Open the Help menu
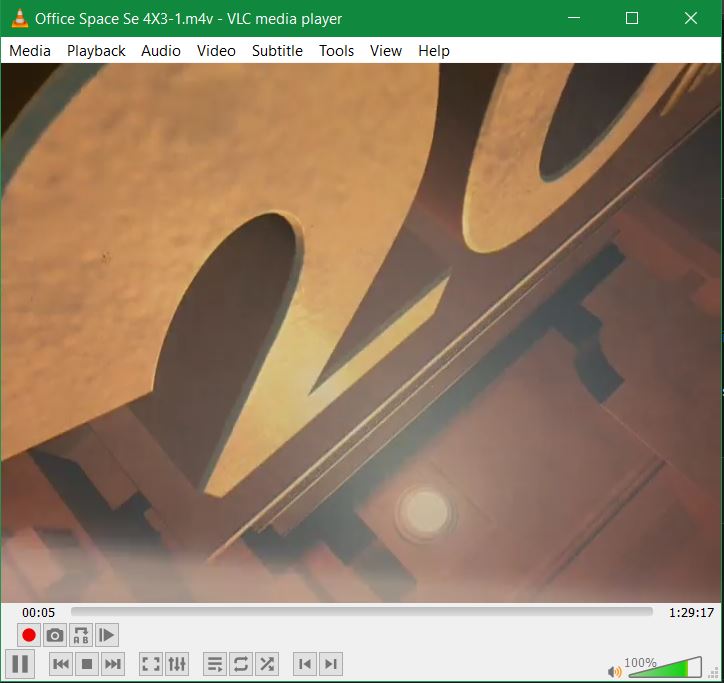Viewport: 724px width, 683px height. click(x=434, y=50)
